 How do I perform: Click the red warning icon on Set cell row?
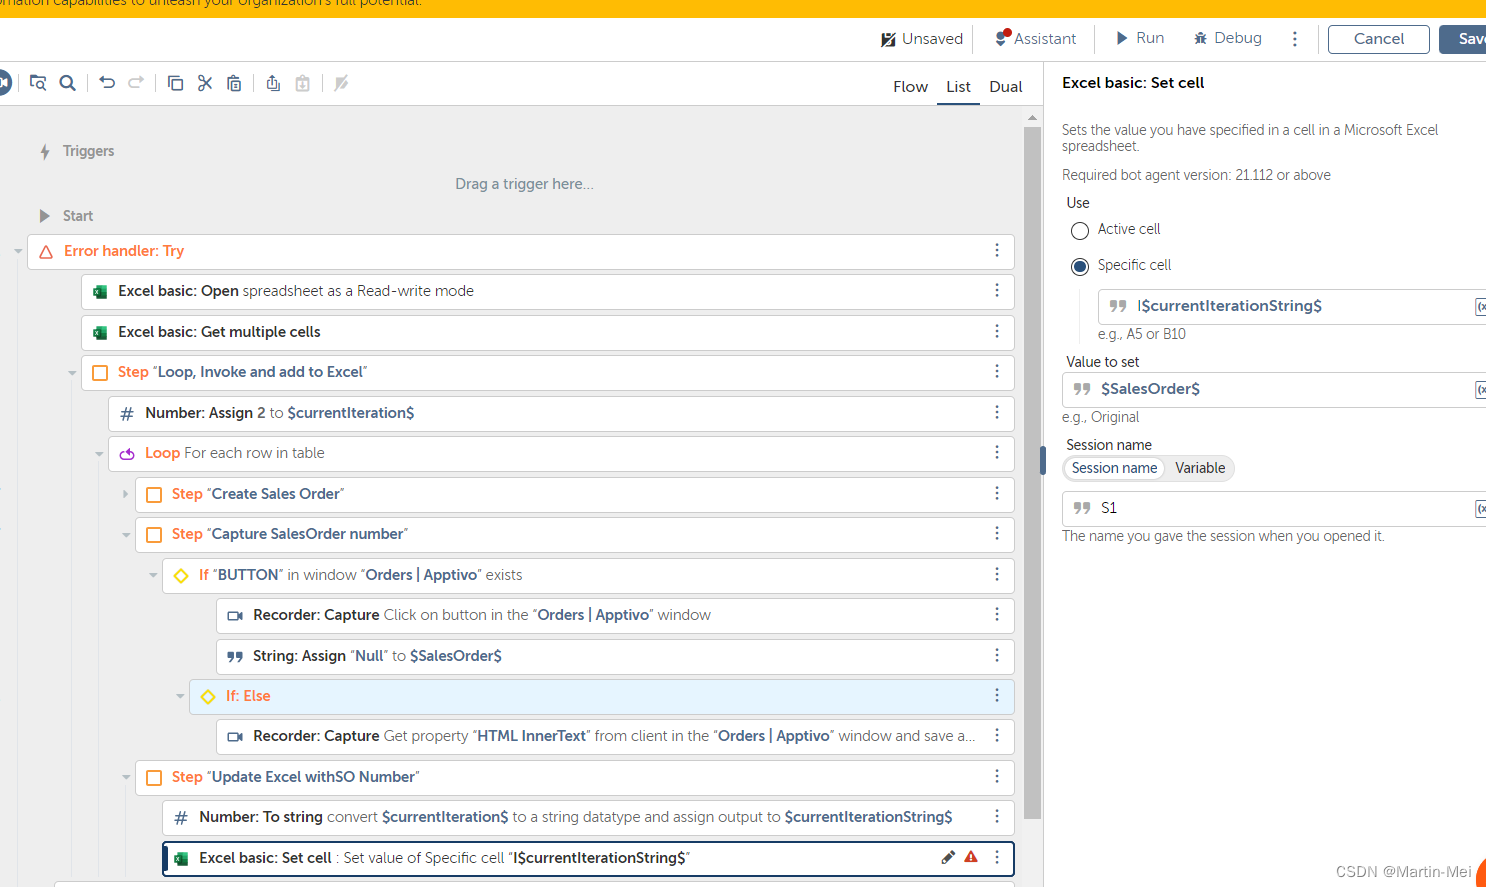click(x=971, y=857)
